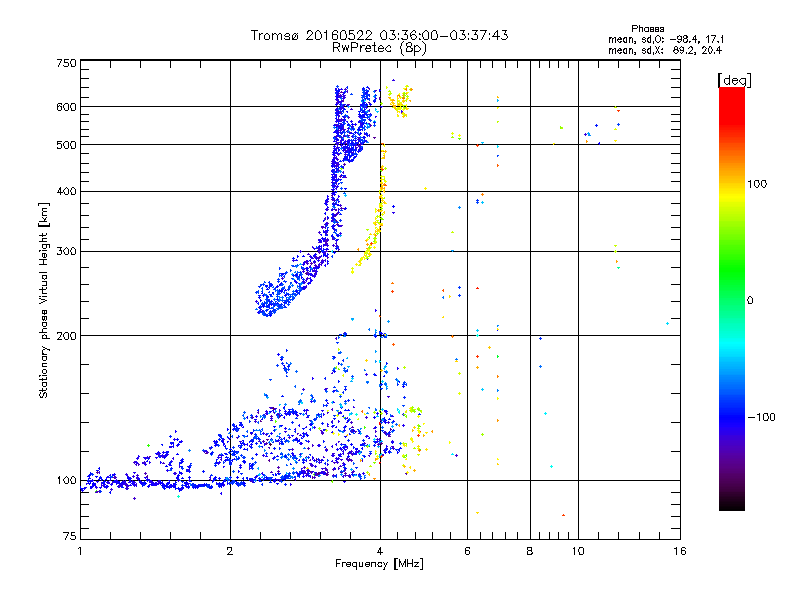800x600 pixels.
Task: Click the '8' frequency axis tick label
Action: (530, 551)
